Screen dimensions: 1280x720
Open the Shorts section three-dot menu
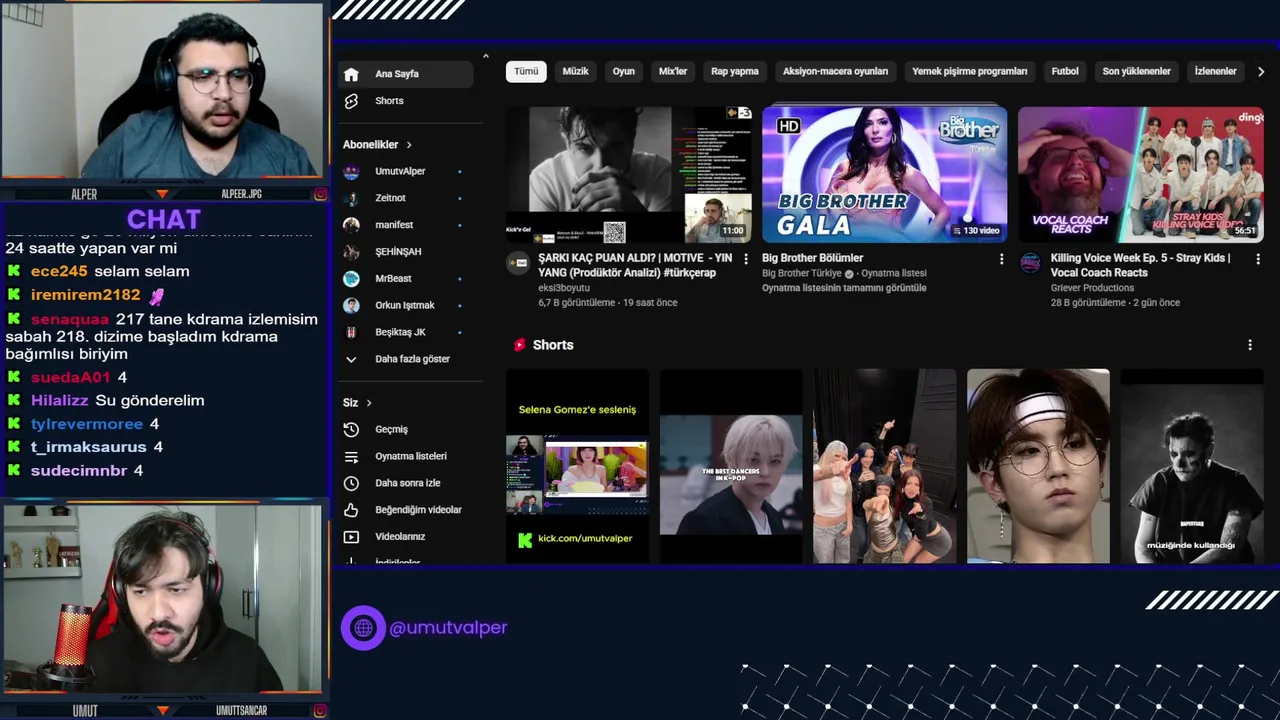(1249, 345)
